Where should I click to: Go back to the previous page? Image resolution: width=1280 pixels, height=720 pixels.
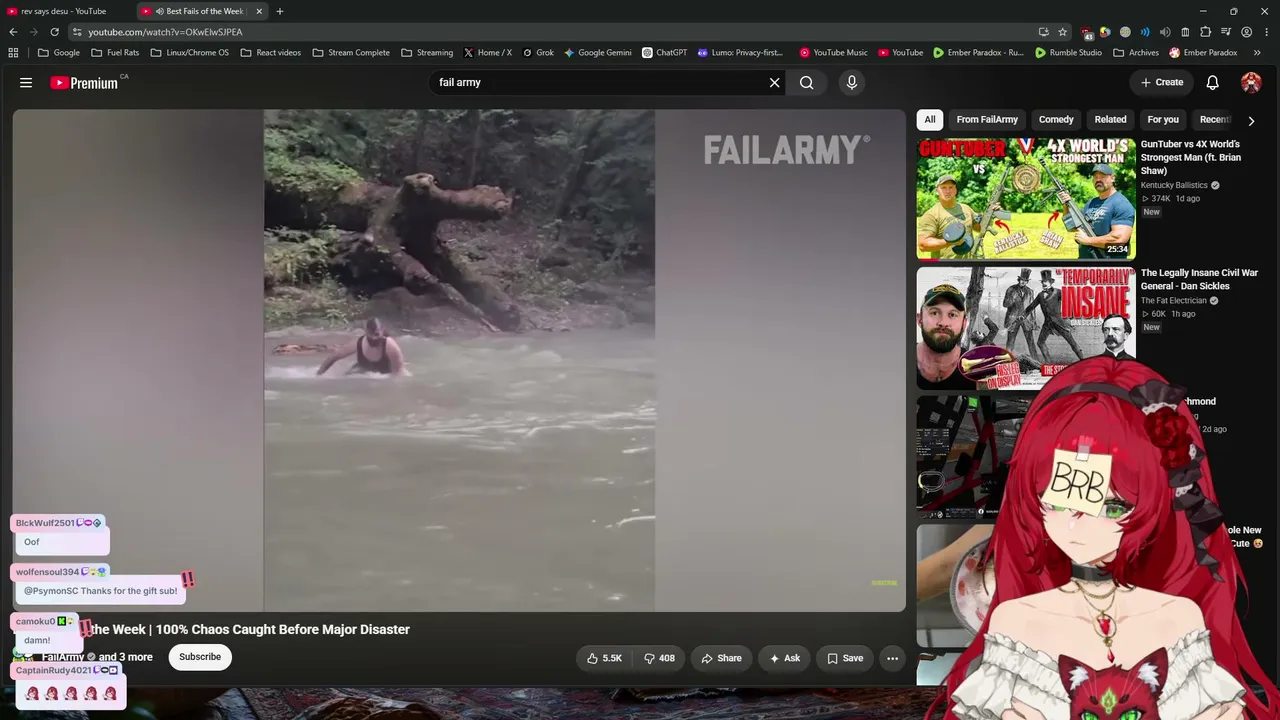(x=13, y=32)
